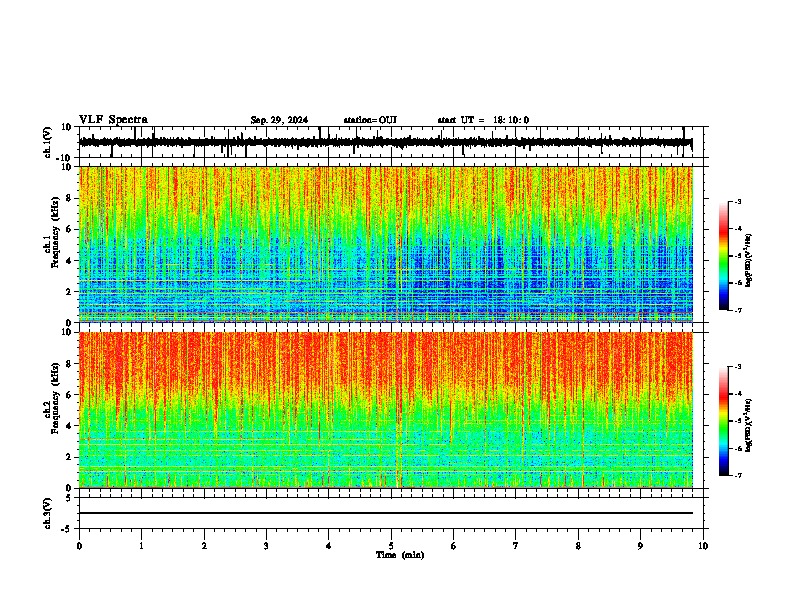The width and height of the screenshot is (792, 612).
Task: Click tick label "5" on the Time axis
Action: pos(391,546)
